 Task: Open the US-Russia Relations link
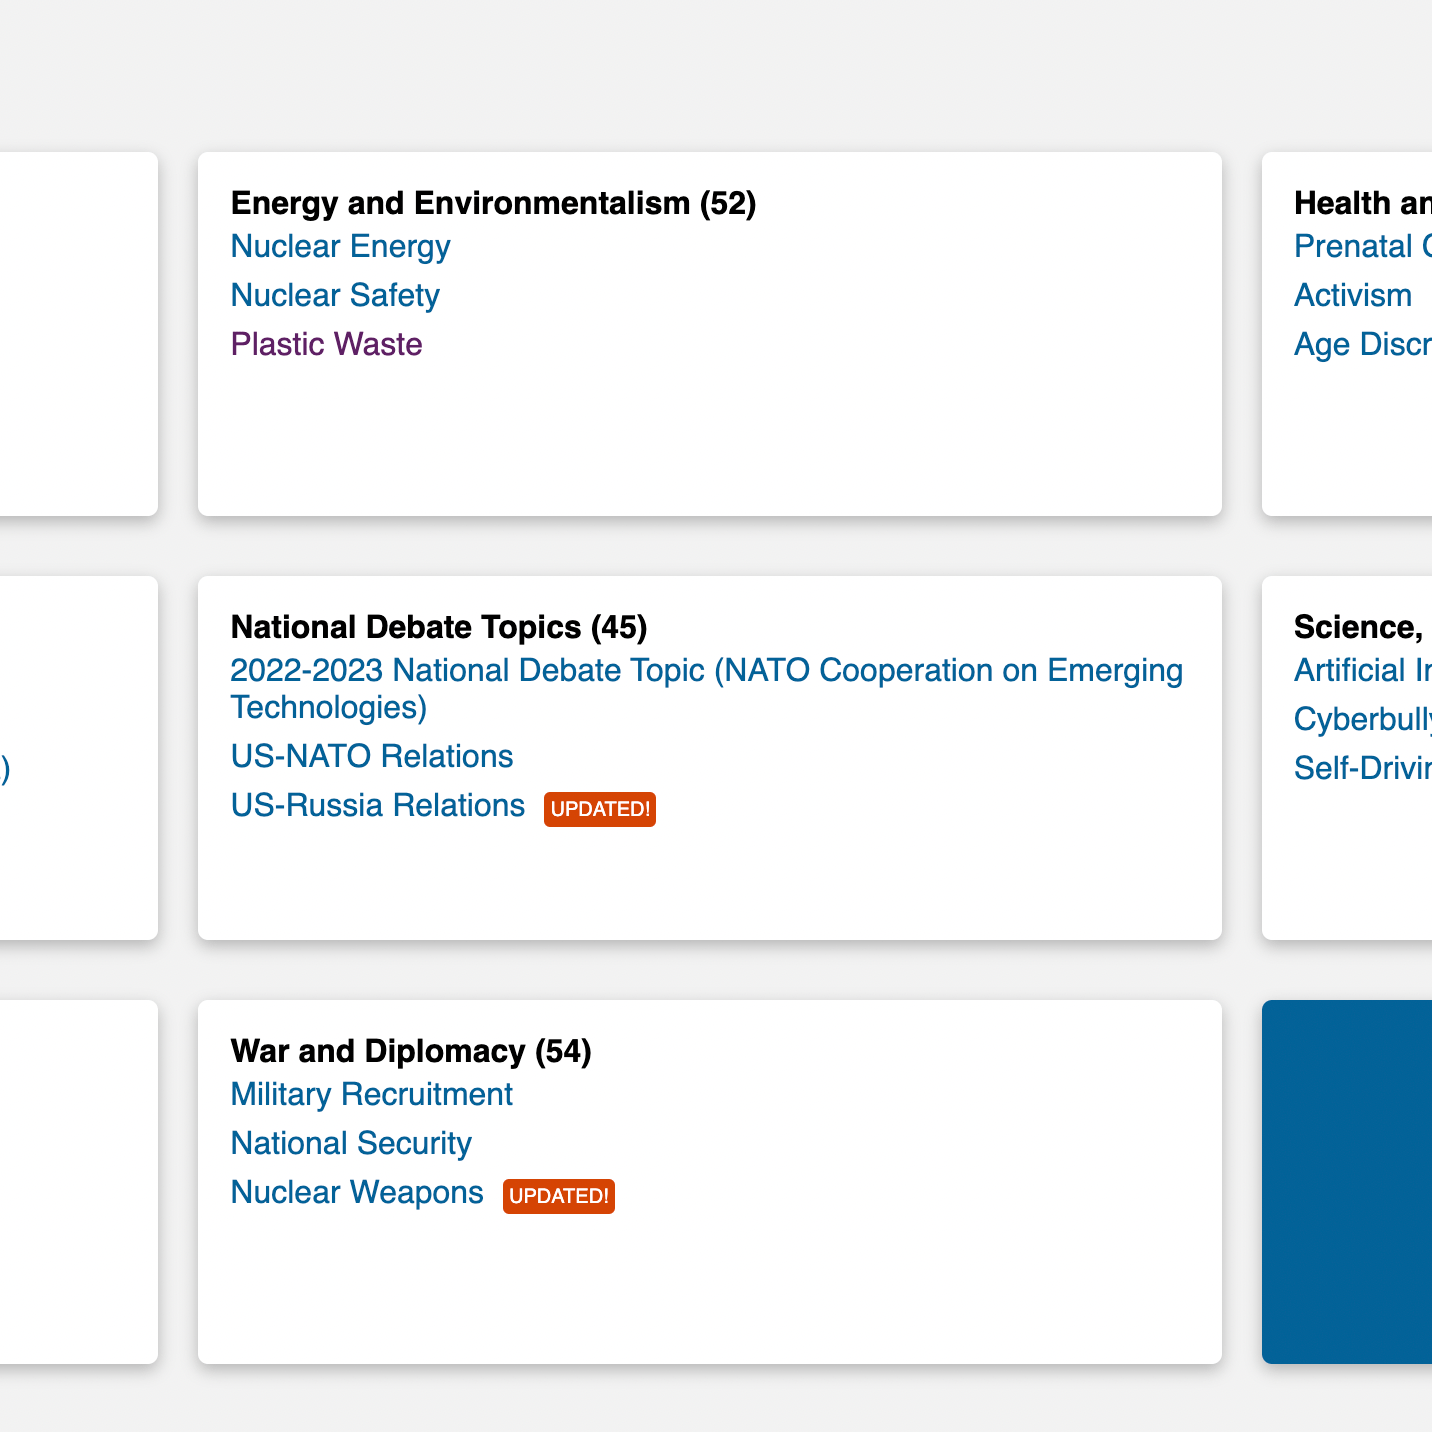[x=377, y=806]
